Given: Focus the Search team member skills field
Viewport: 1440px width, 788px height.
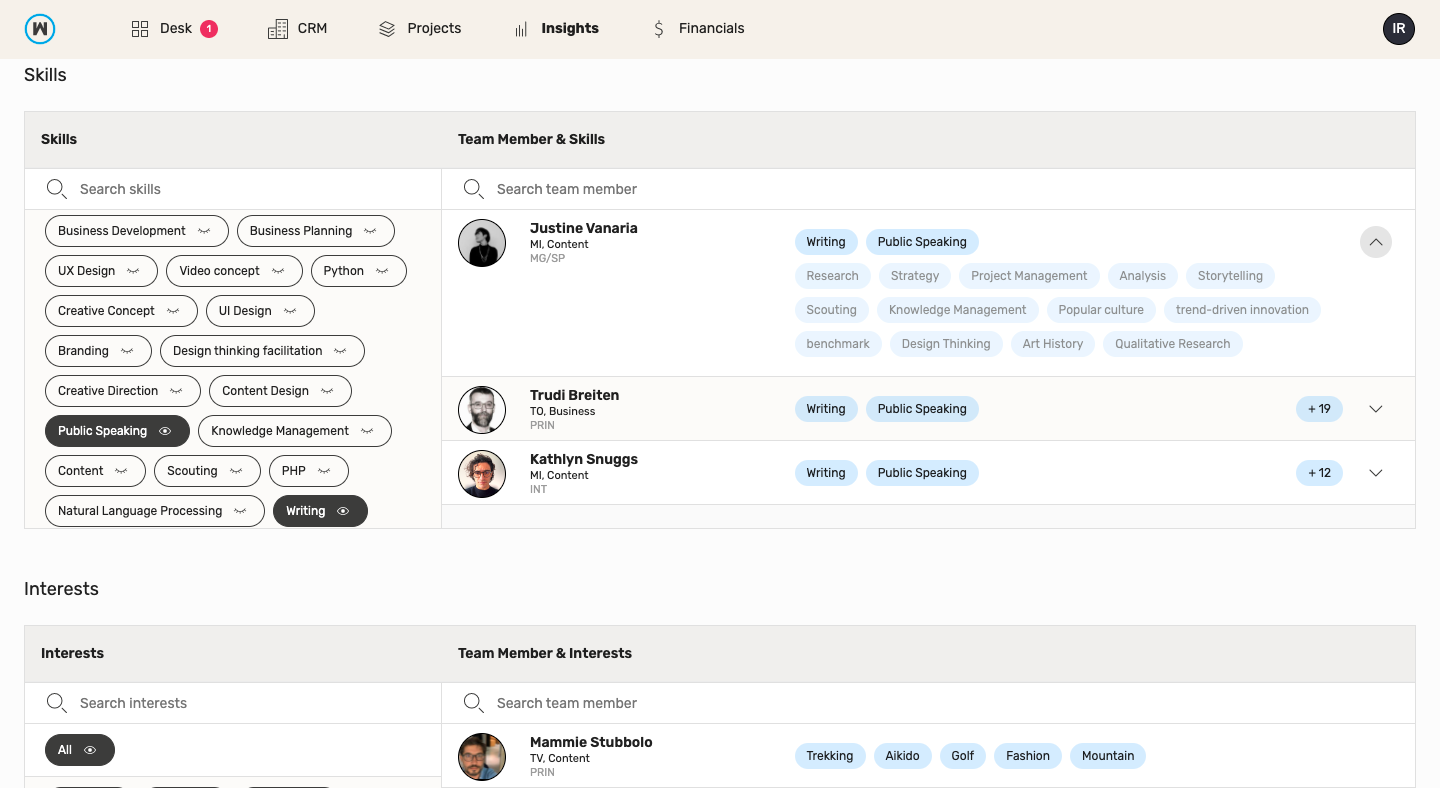Looking at the screenshot, I should (928, 189).
